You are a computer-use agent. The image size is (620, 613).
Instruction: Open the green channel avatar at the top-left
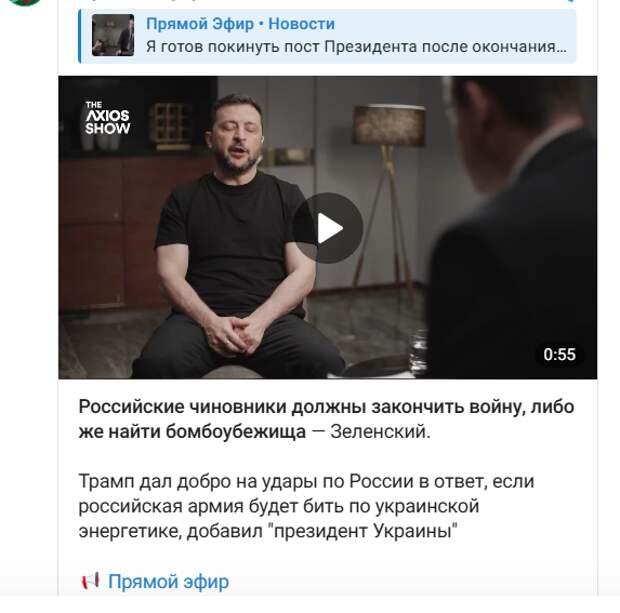(25, 2)
